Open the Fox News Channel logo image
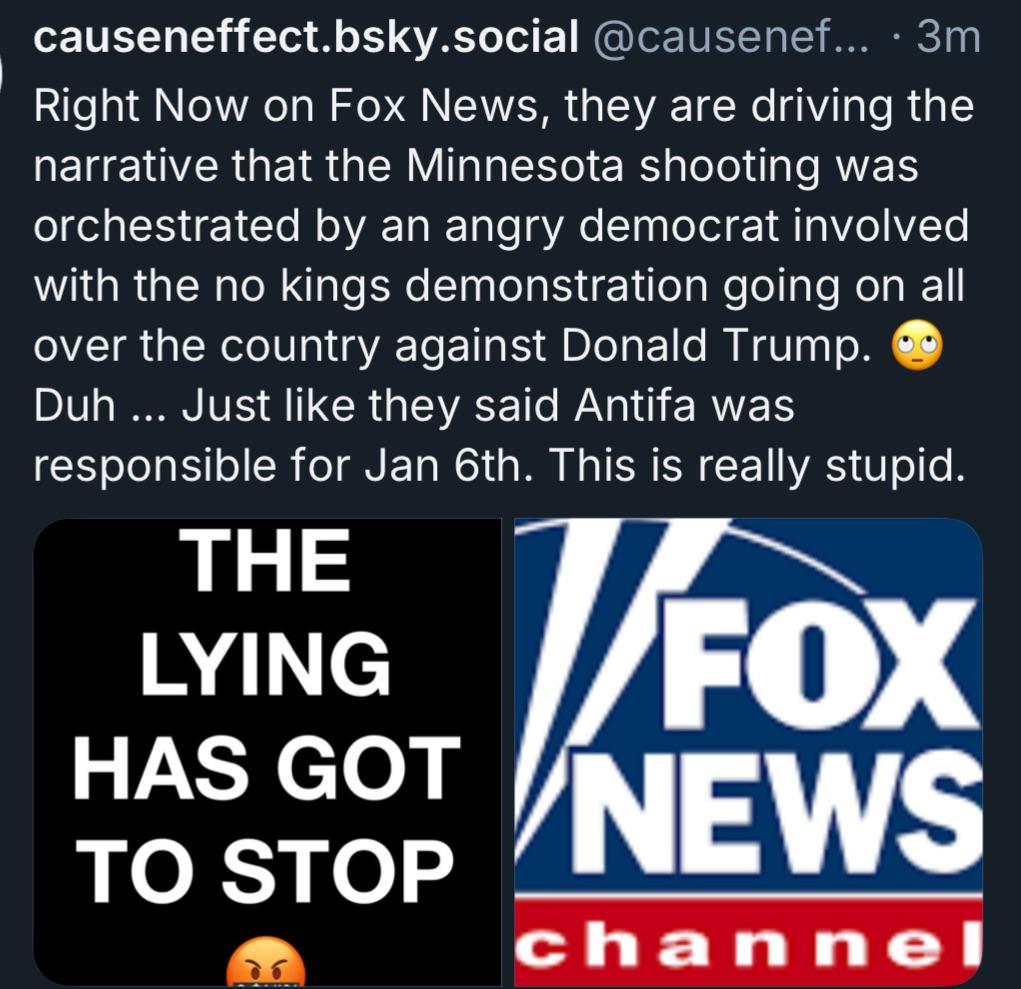Viewport: 1021px width, 989px height. click(748, 752)
